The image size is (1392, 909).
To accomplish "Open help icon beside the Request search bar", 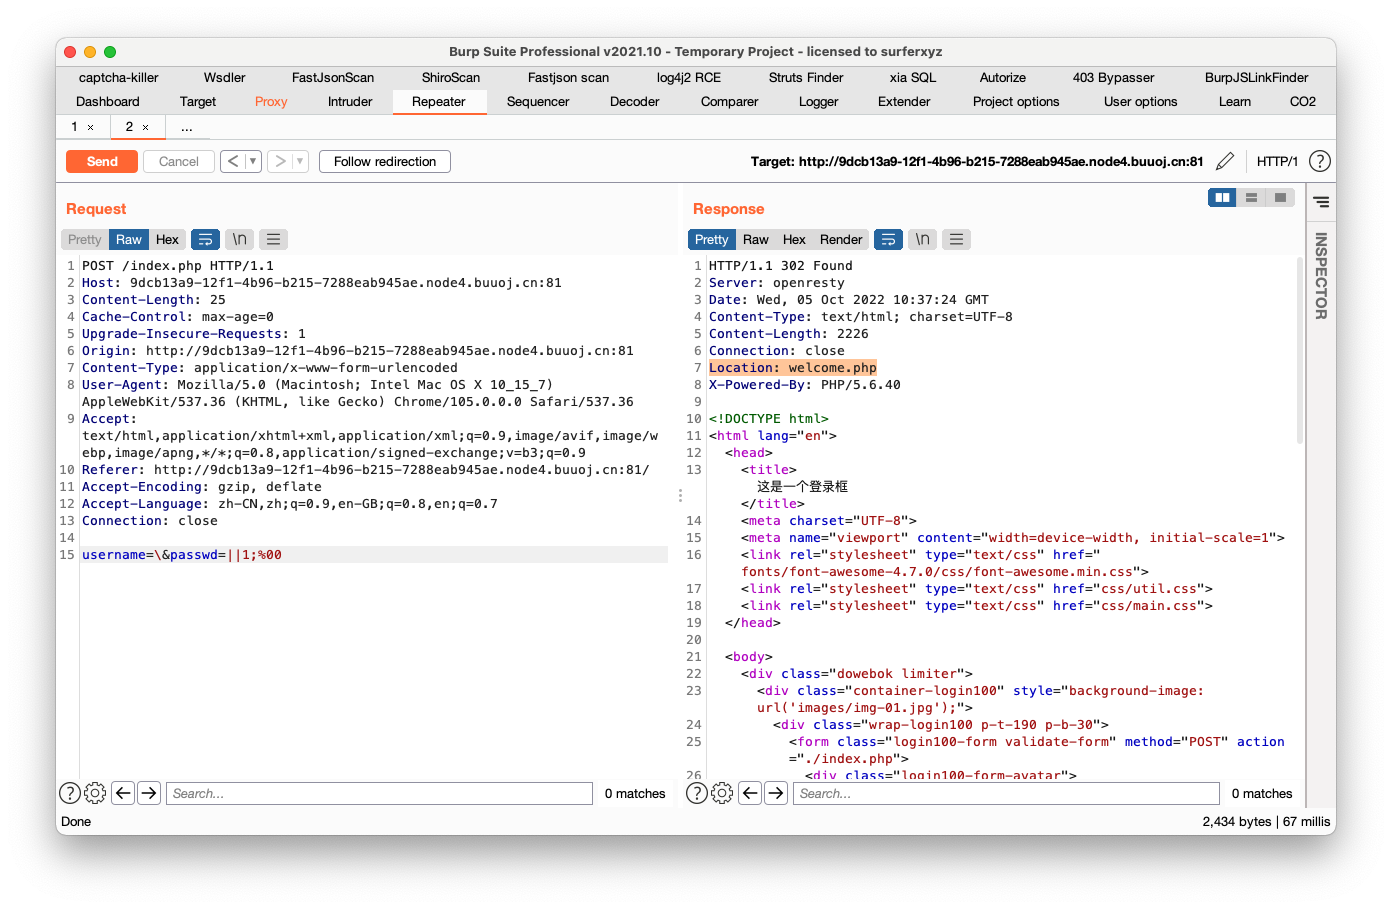I will pos(70,793).
